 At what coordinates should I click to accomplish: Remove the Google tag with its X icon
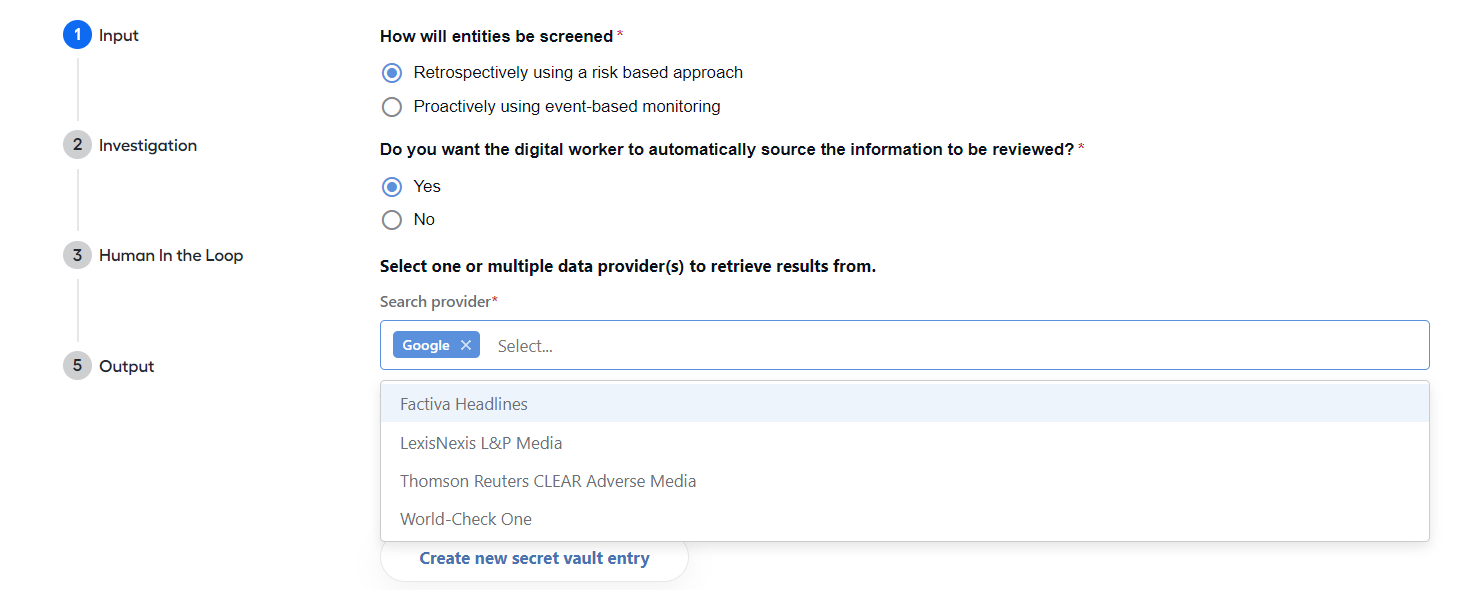click(x=465, y=345)
